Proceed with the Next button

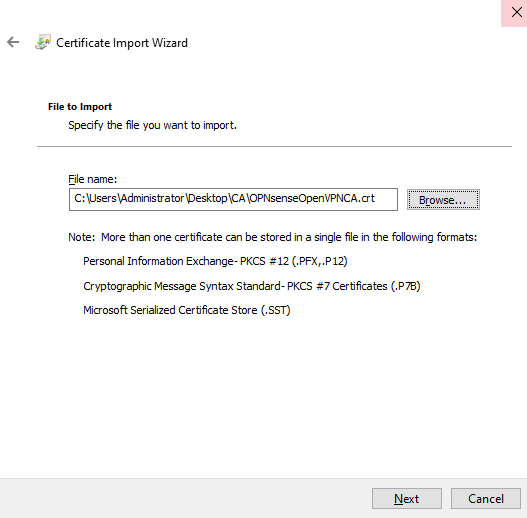coord(407,499)
